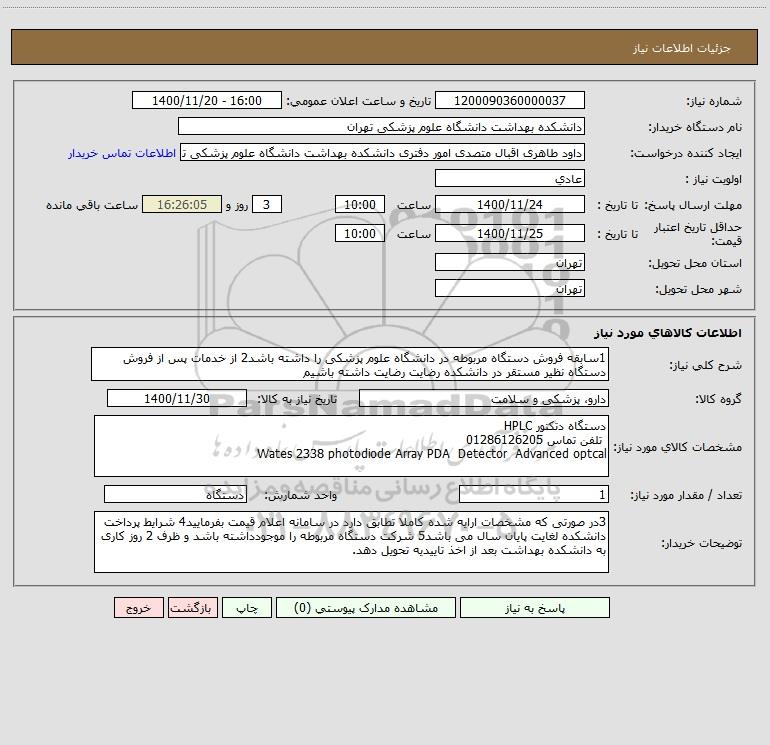Image resolution: width=770 pixels, height=745 pixels.
Task: Select the شماره نیاز field 1200090360000037
Action: tap(510, 100)
